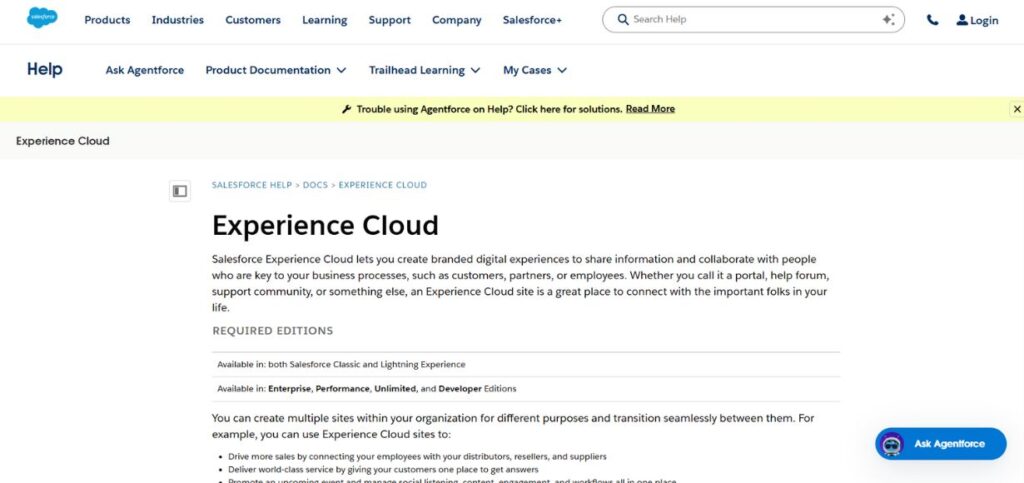Click the sparkle AI icon in search bar
This screenshot has height=483, width=1024.
888,20
